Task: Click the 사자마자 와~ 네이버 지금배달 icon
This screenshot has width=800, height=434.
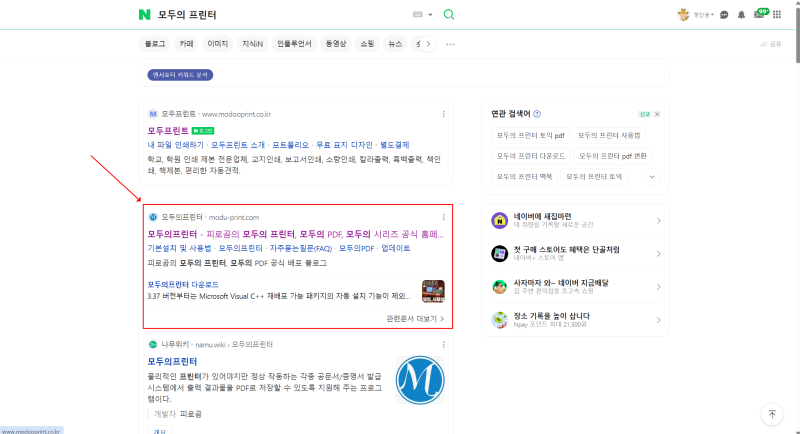Action: click(x=499, y=287)
